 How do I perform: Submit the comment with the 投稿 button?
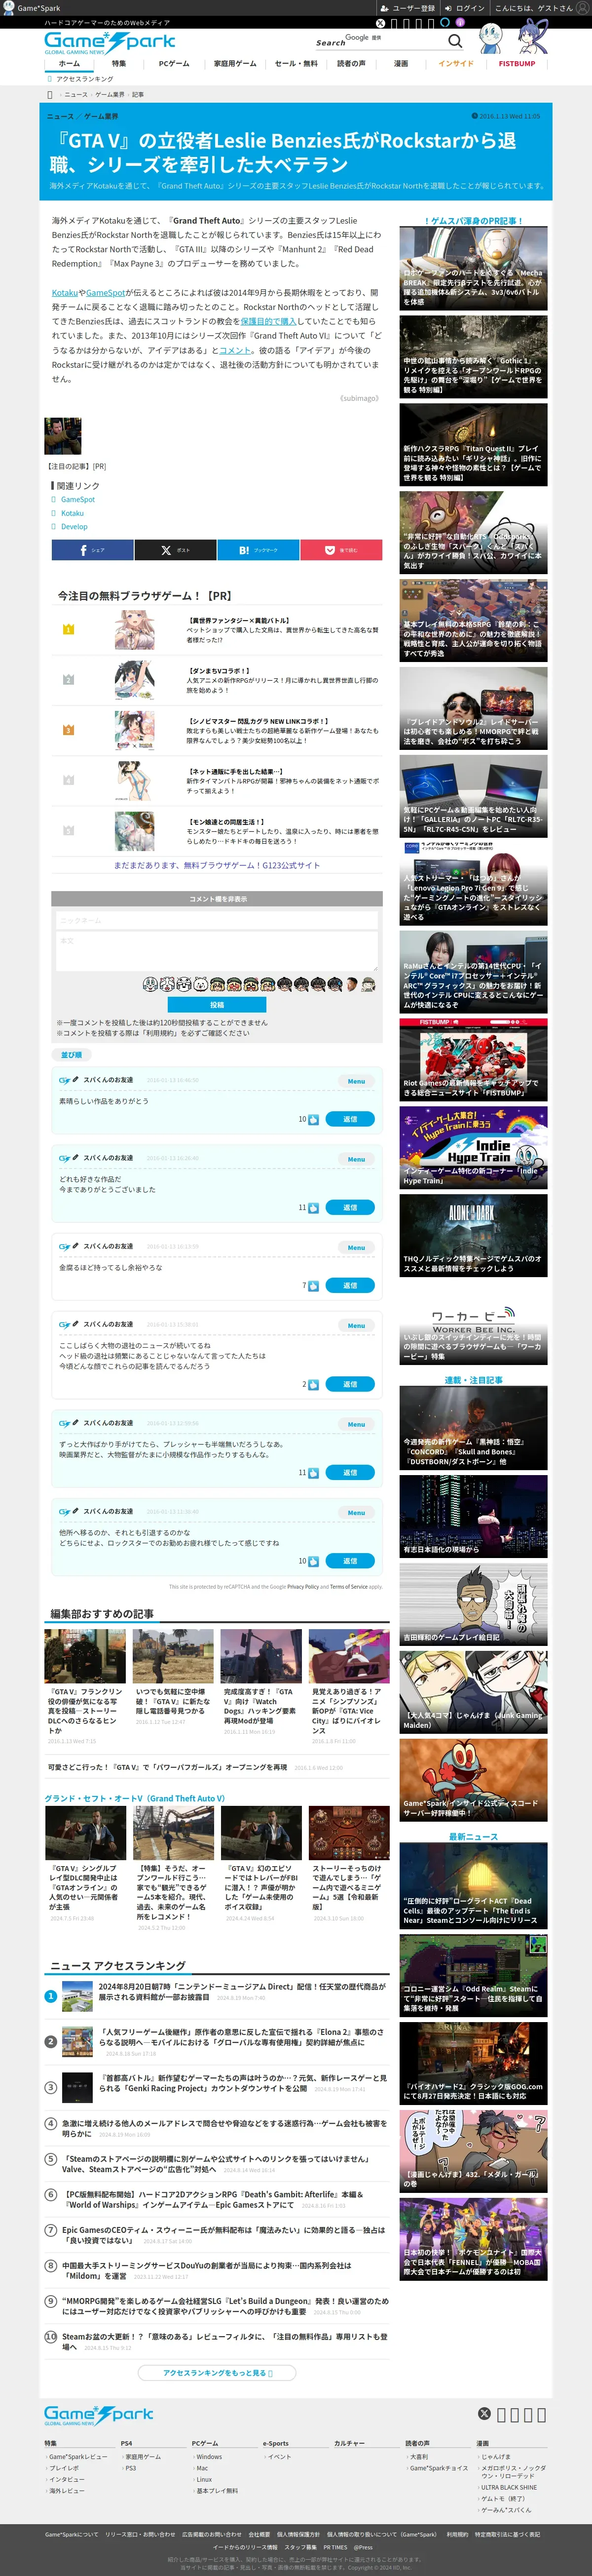(x=217, y=1004)
